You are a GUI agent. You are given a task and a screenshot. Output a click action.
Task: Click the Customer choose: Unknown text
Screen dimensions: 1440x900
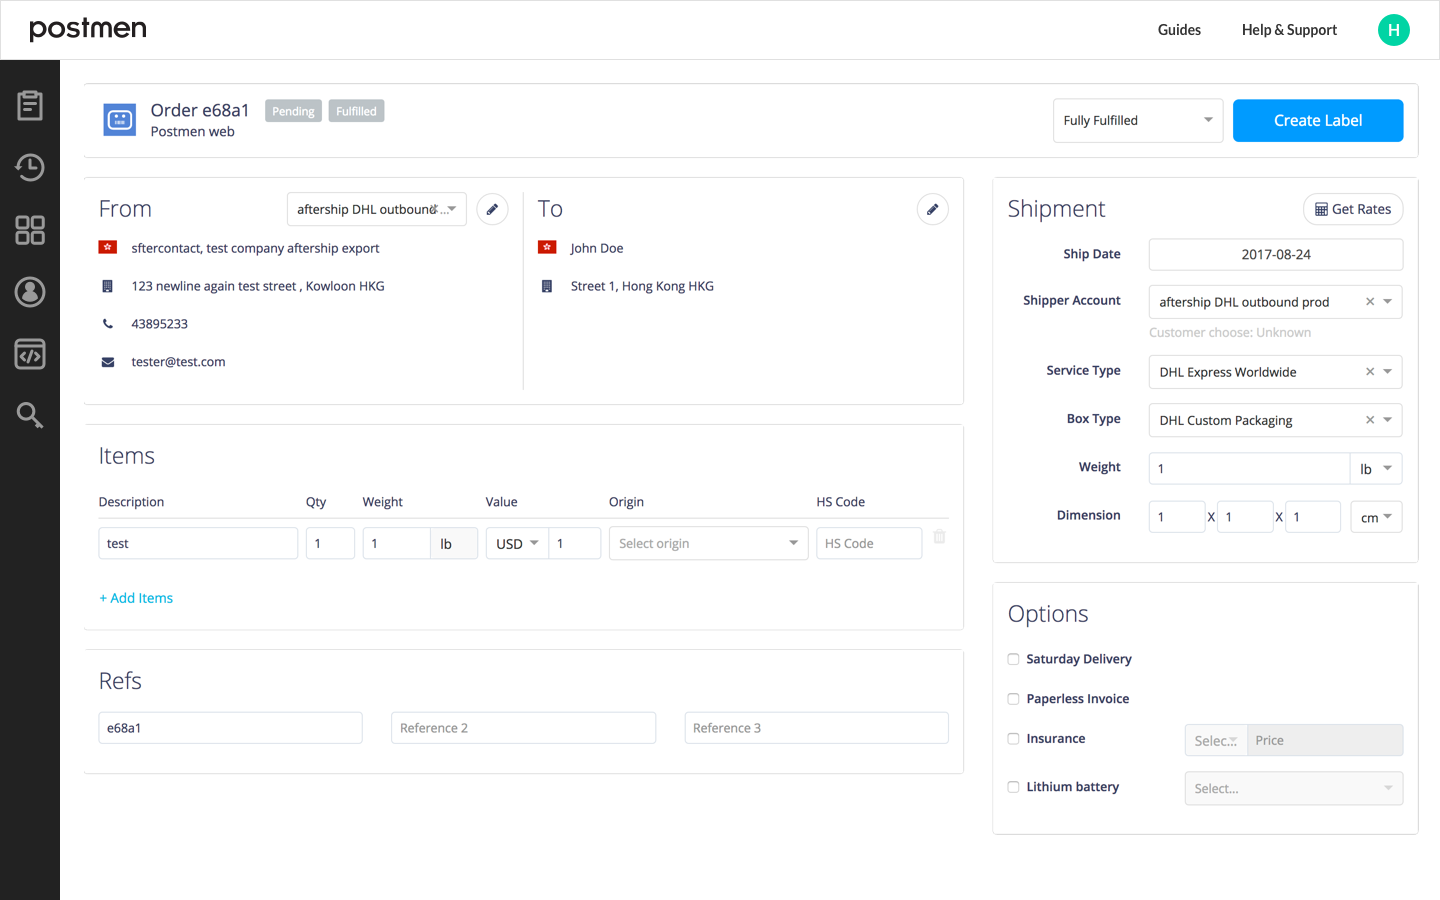[x=1230, y=333]
